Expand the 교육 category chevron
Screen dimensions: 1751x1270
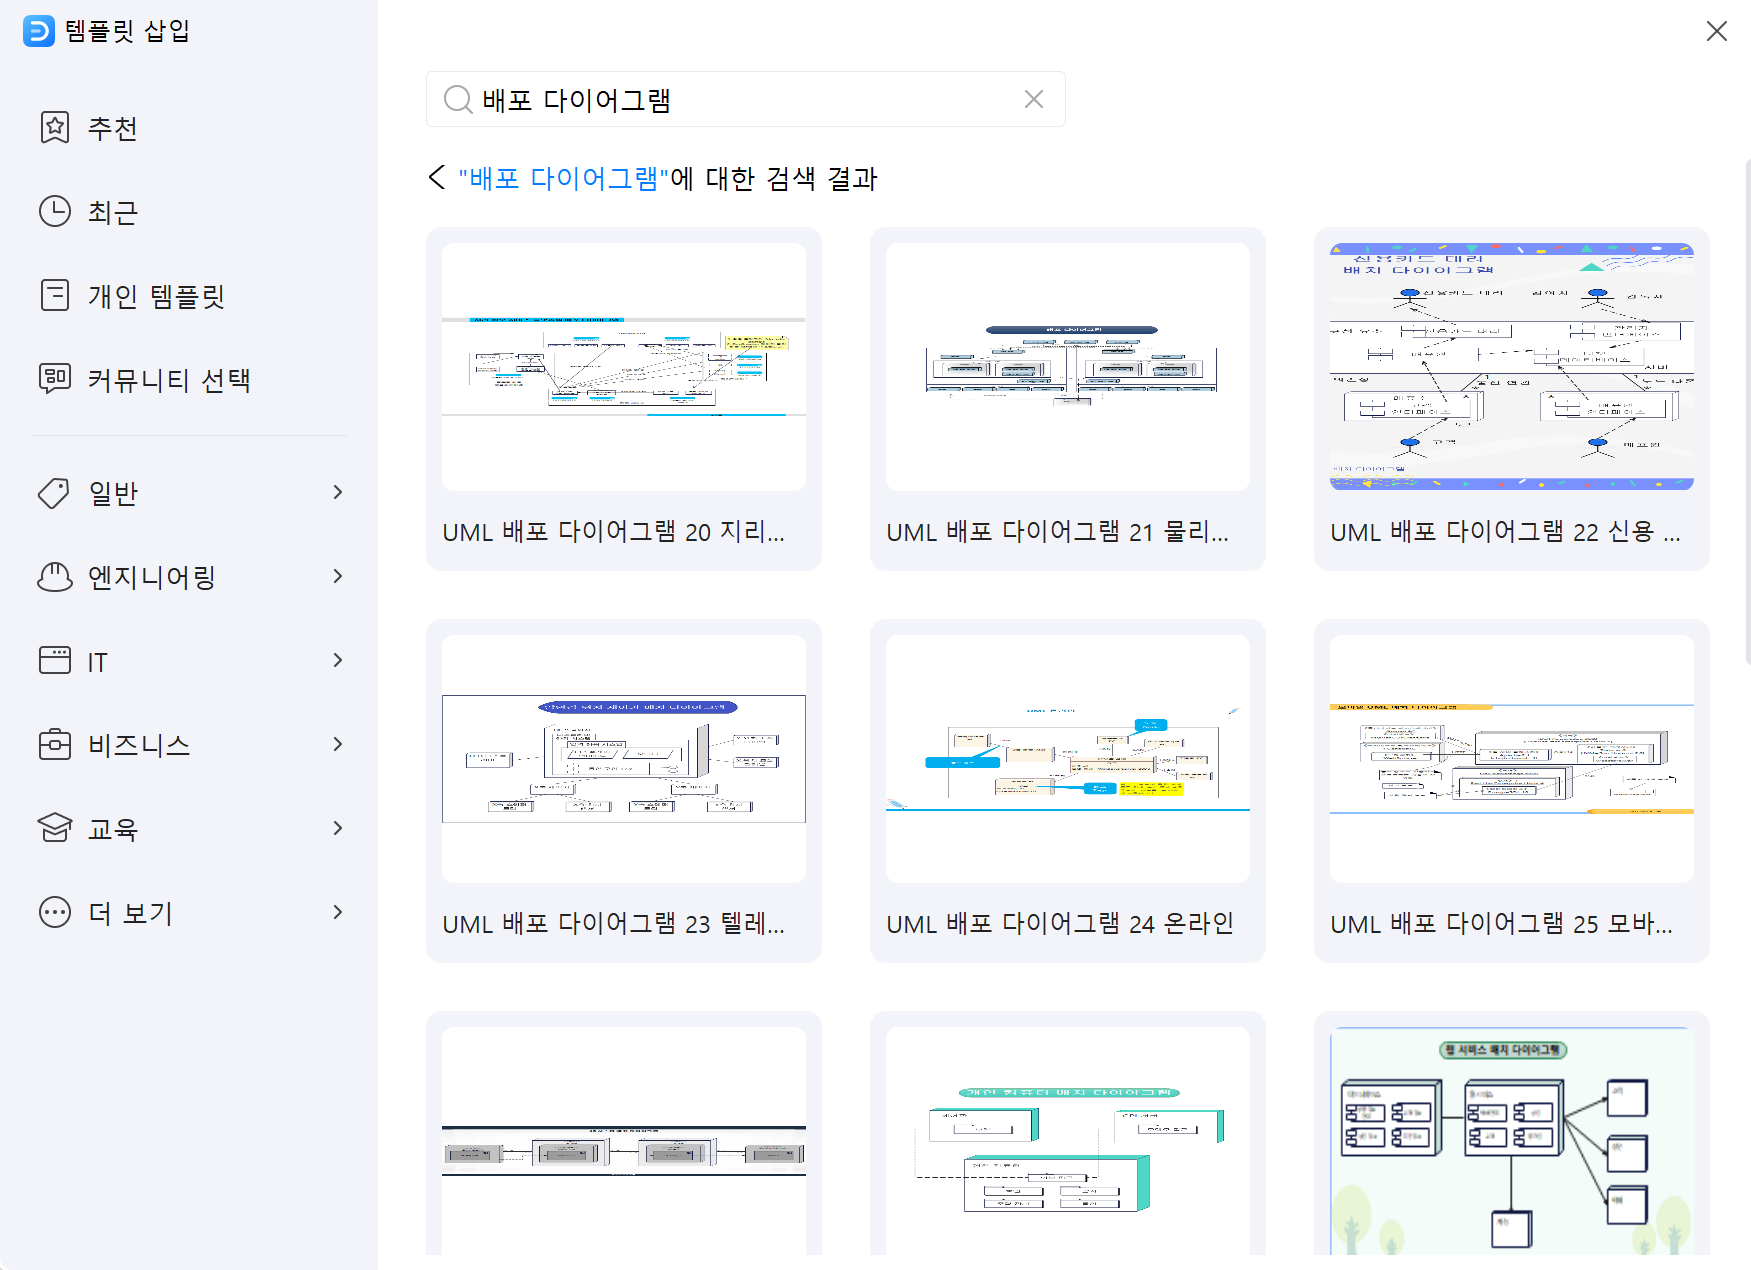pyautogui.click(x=338, y=828)
